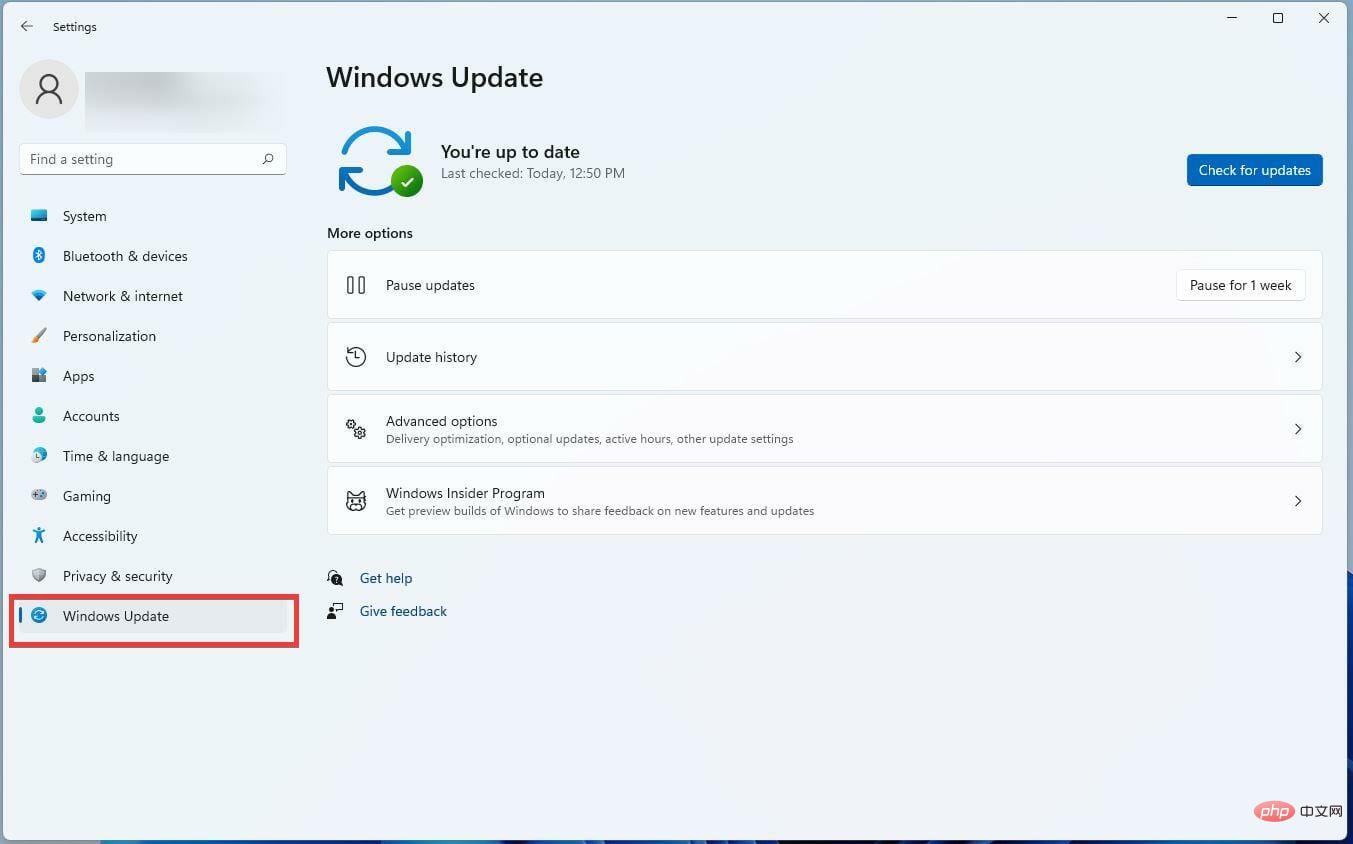Screen dimensions: 1353x844
Task: Expand Advanced options chevron
Action: [1298, 429]
